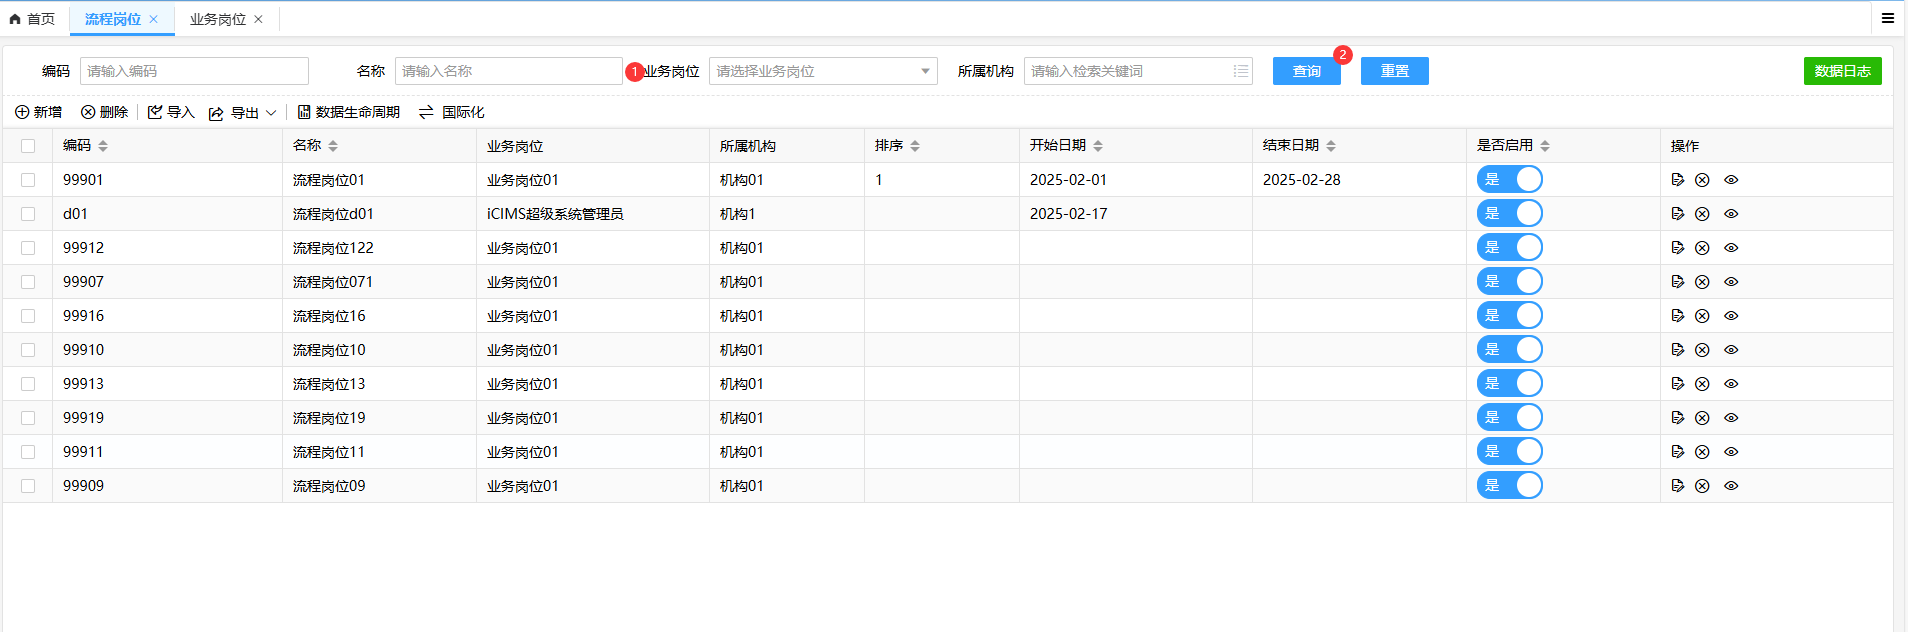Tick the select-all checkbox in table header

[28, 146]
